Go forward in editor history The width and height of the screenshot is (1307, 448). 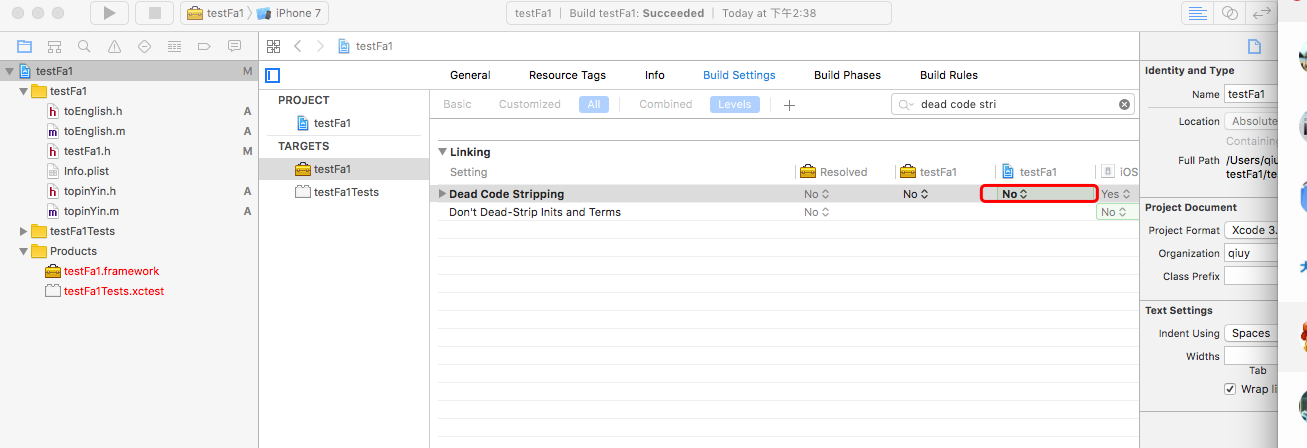[320, 46]
